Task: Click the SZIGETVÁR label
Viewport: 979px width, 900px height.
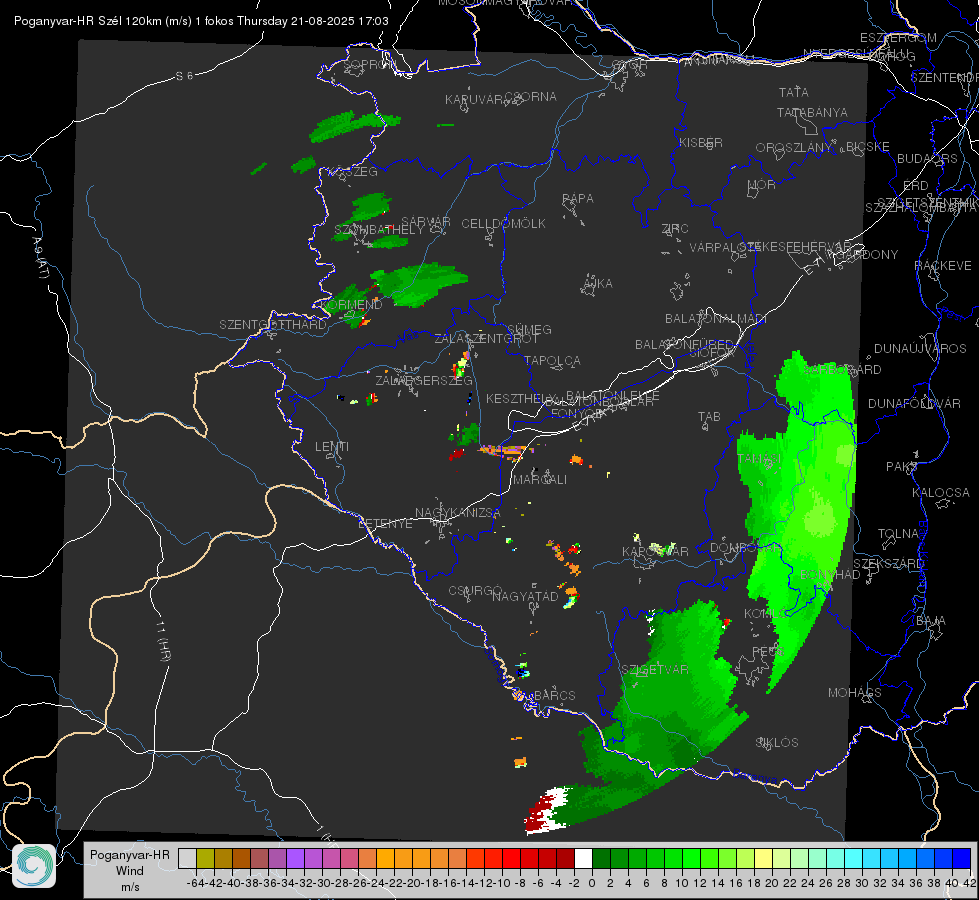Action: pos(654,670)
